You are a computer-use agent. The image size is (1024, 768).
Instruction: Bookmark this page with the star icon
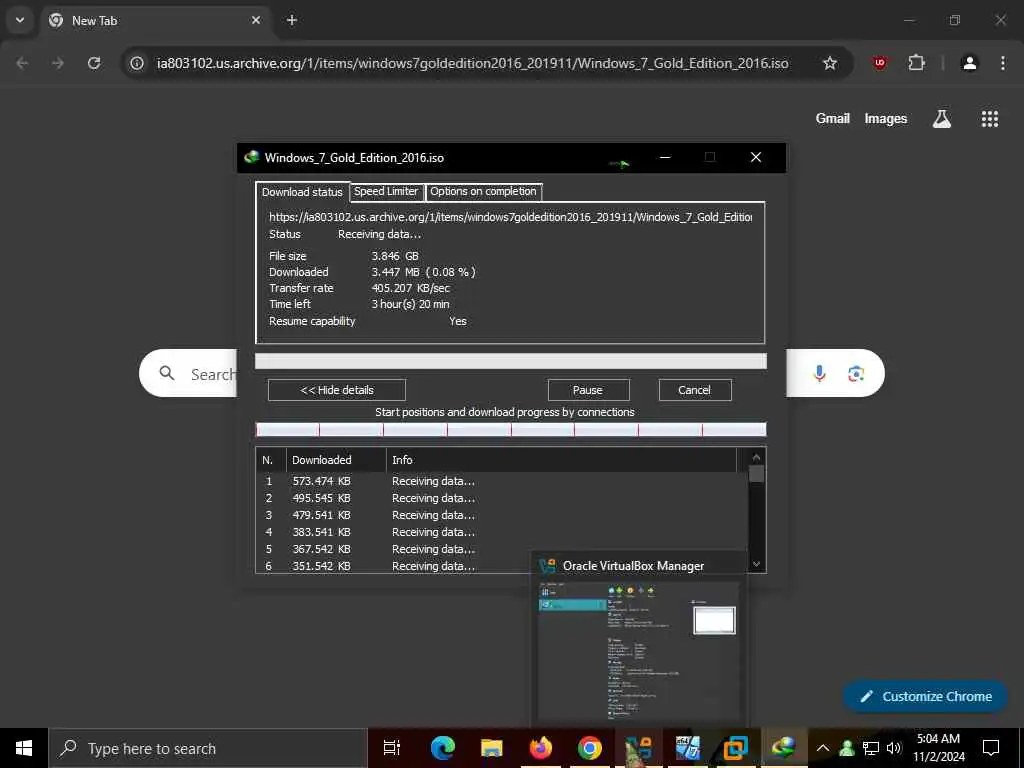pos(829,63)
